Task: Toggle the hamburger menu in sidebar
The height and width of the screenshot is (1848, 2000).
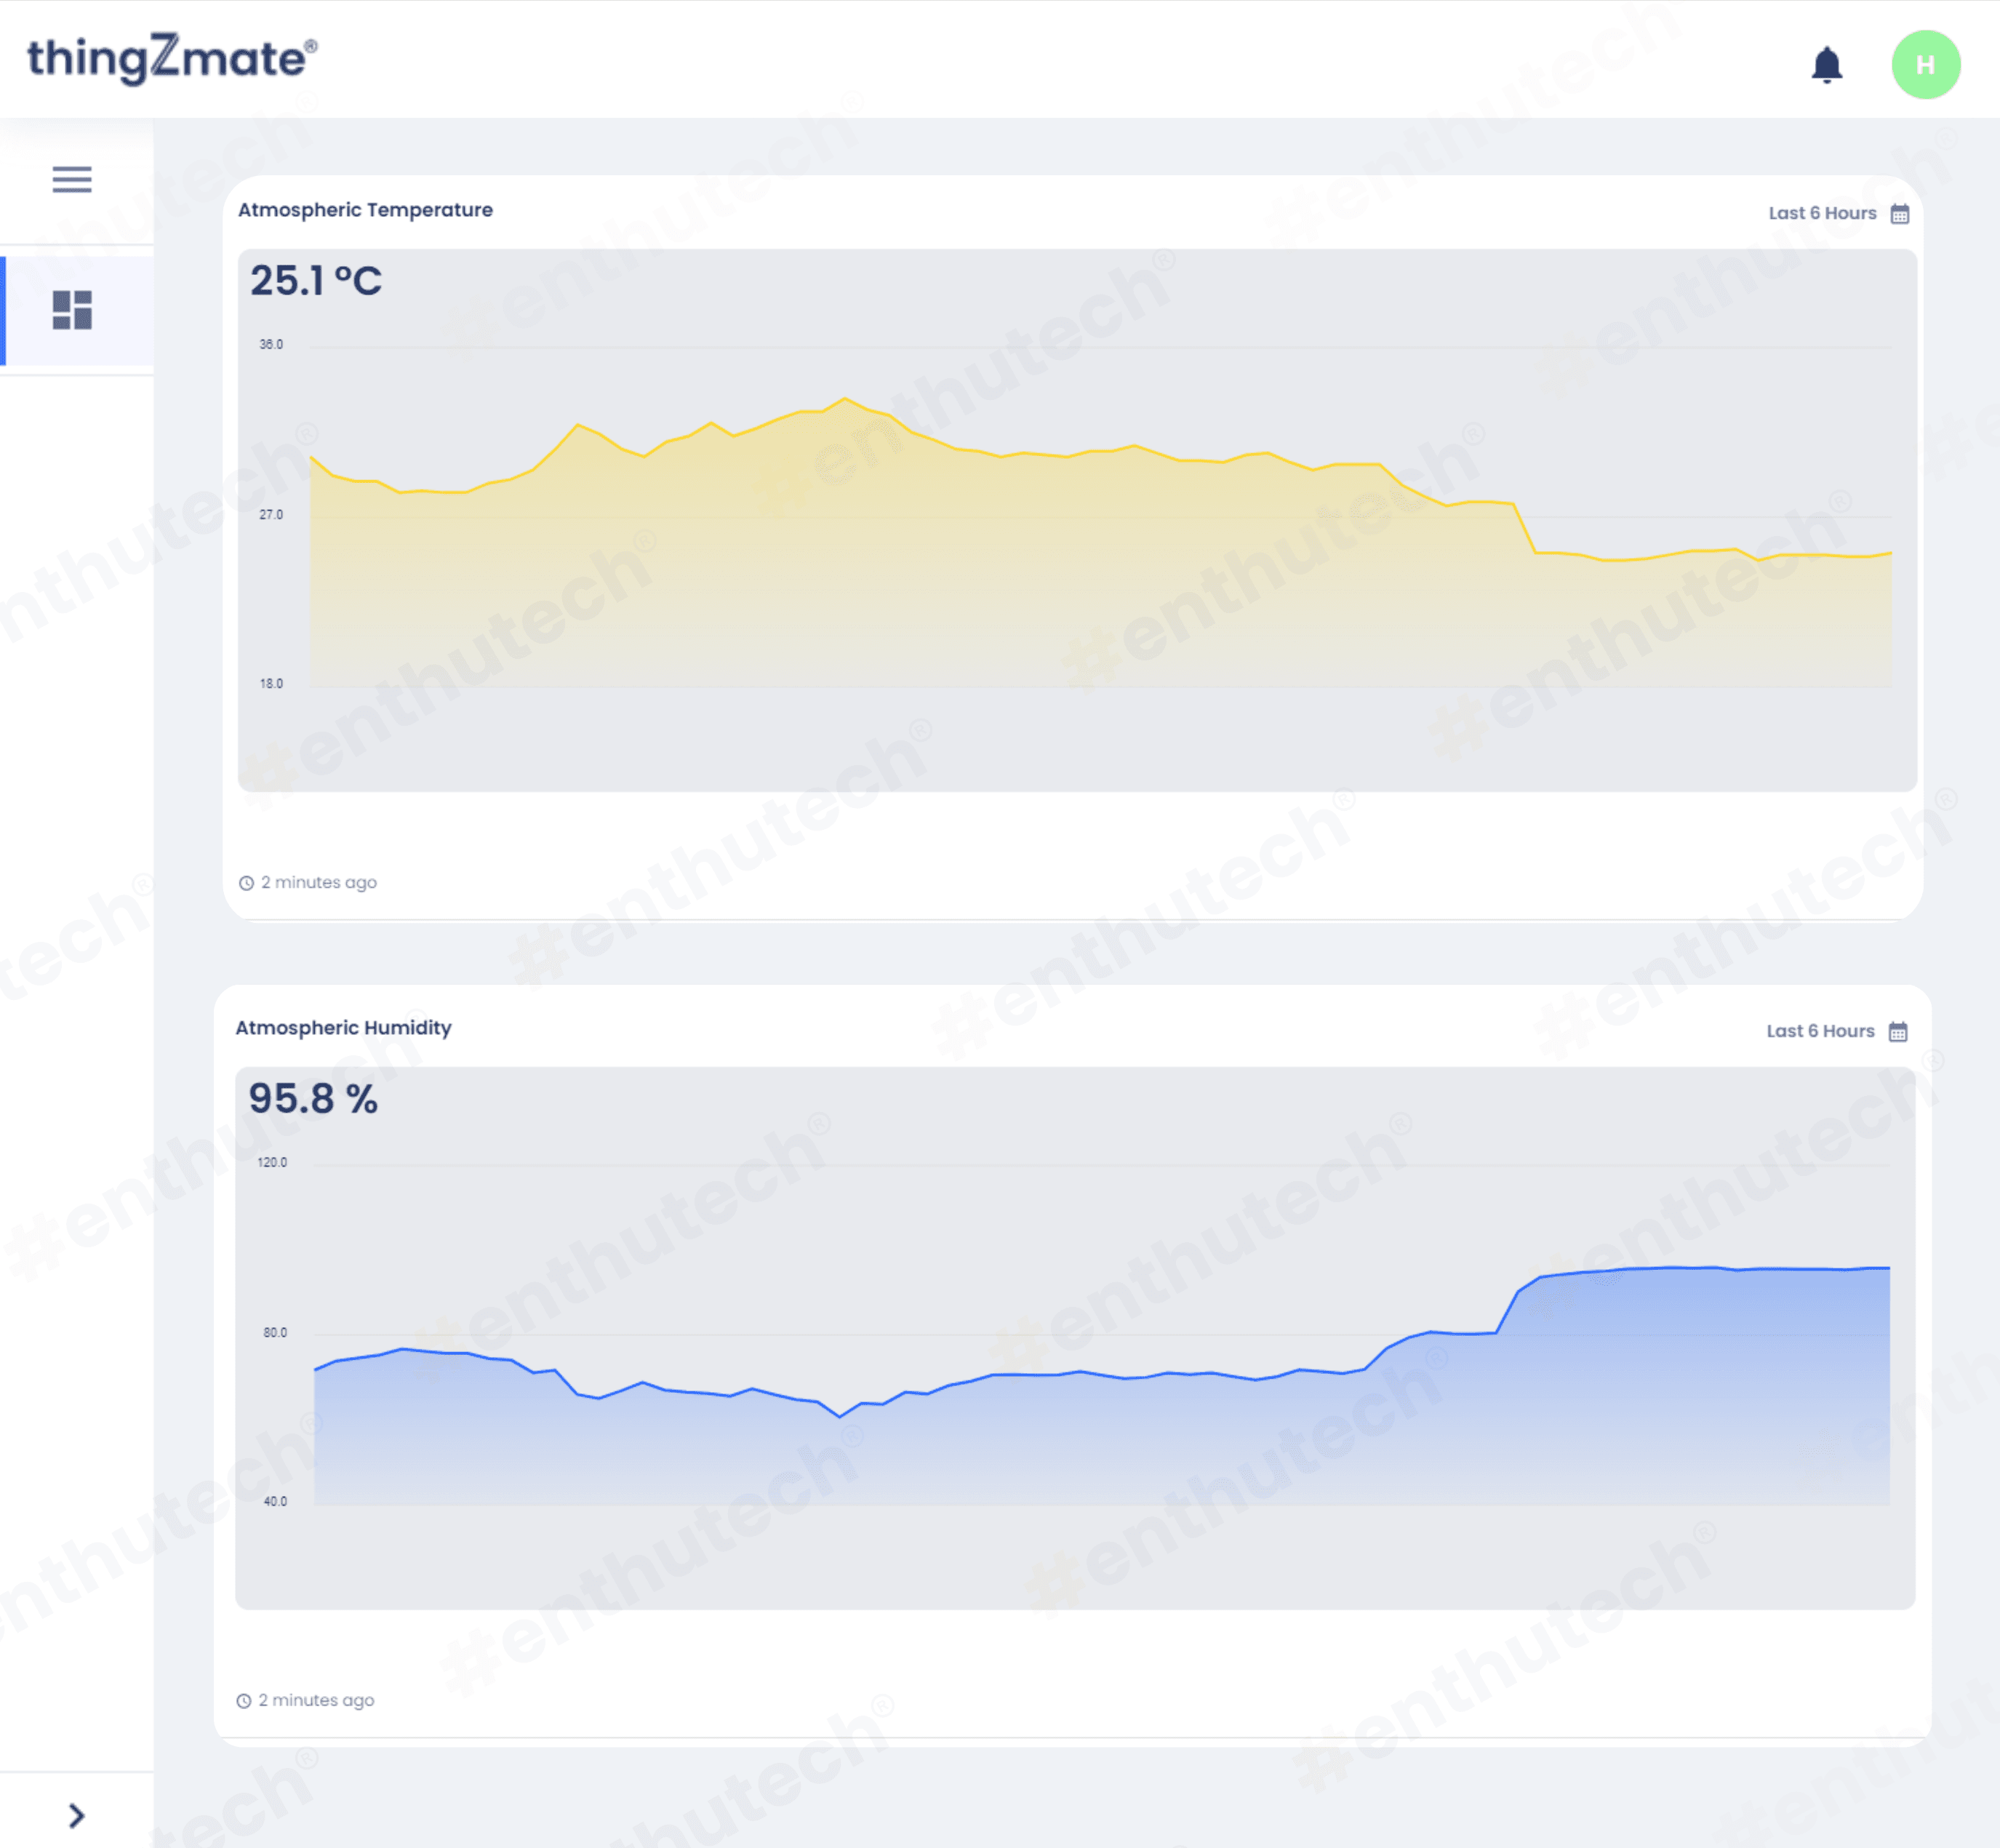Action: point(72,179)
